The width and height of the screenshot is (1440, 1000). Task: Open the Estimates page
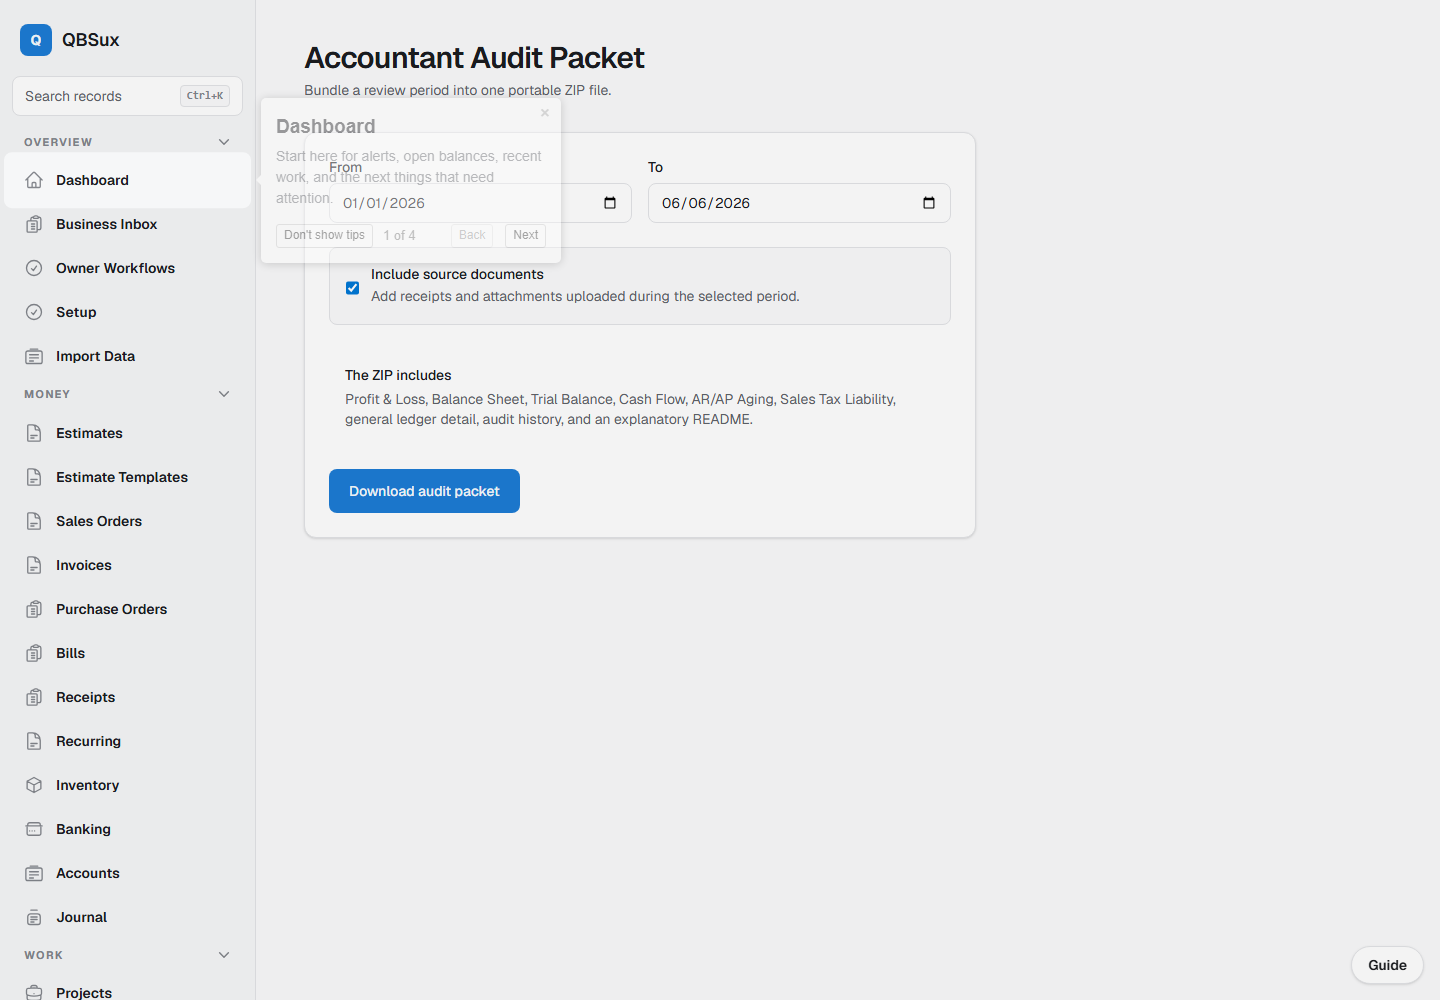click(x=127, y=433)
